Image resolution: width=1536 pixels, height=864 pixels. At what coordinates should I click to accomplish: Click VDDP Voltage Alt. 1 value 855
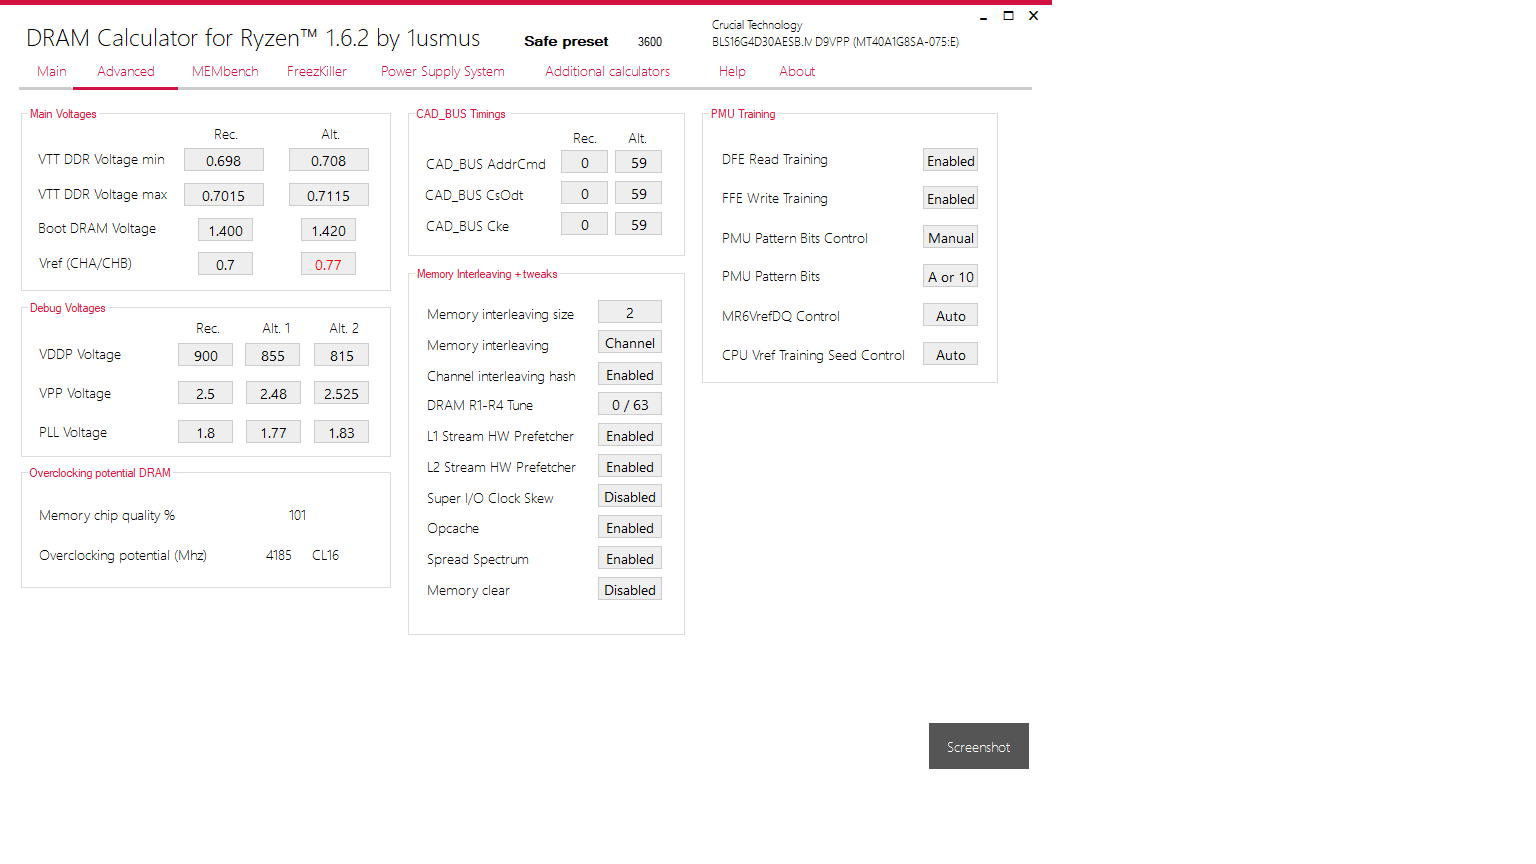click(273, 355)
